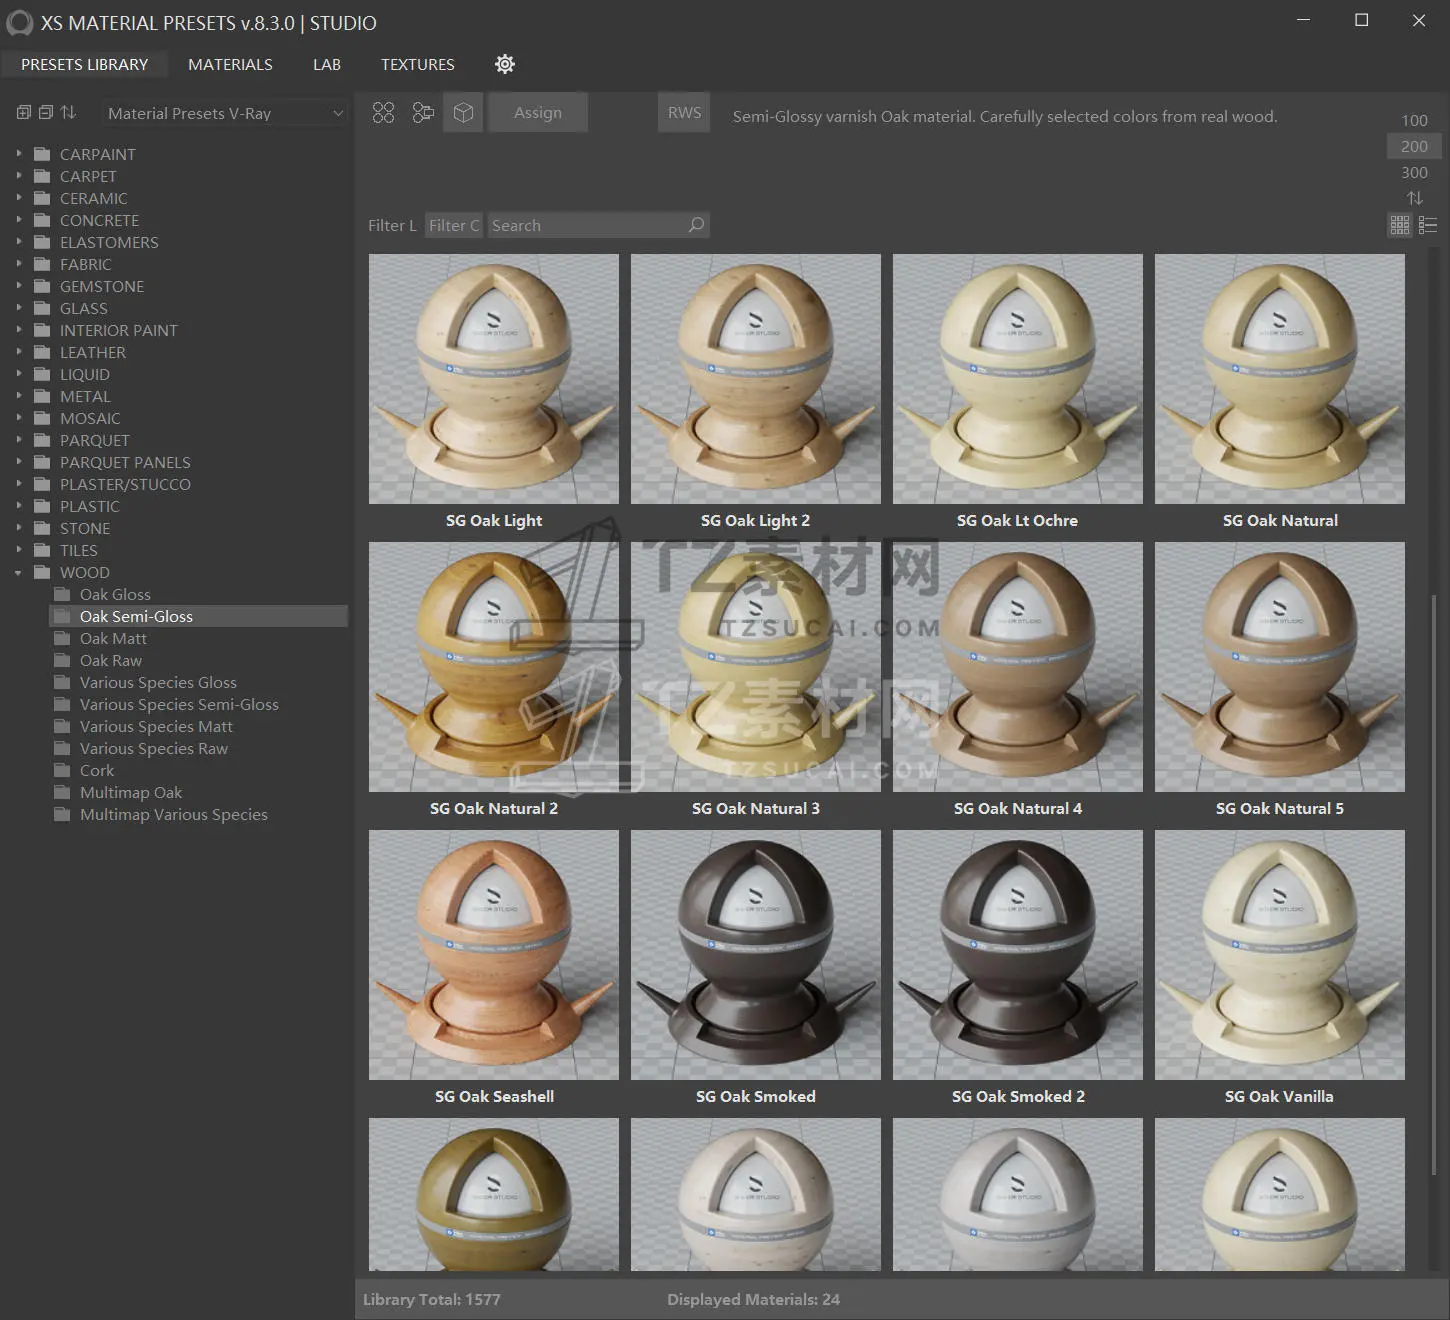Collapse the WOOD folder arrow

(18, 573)
